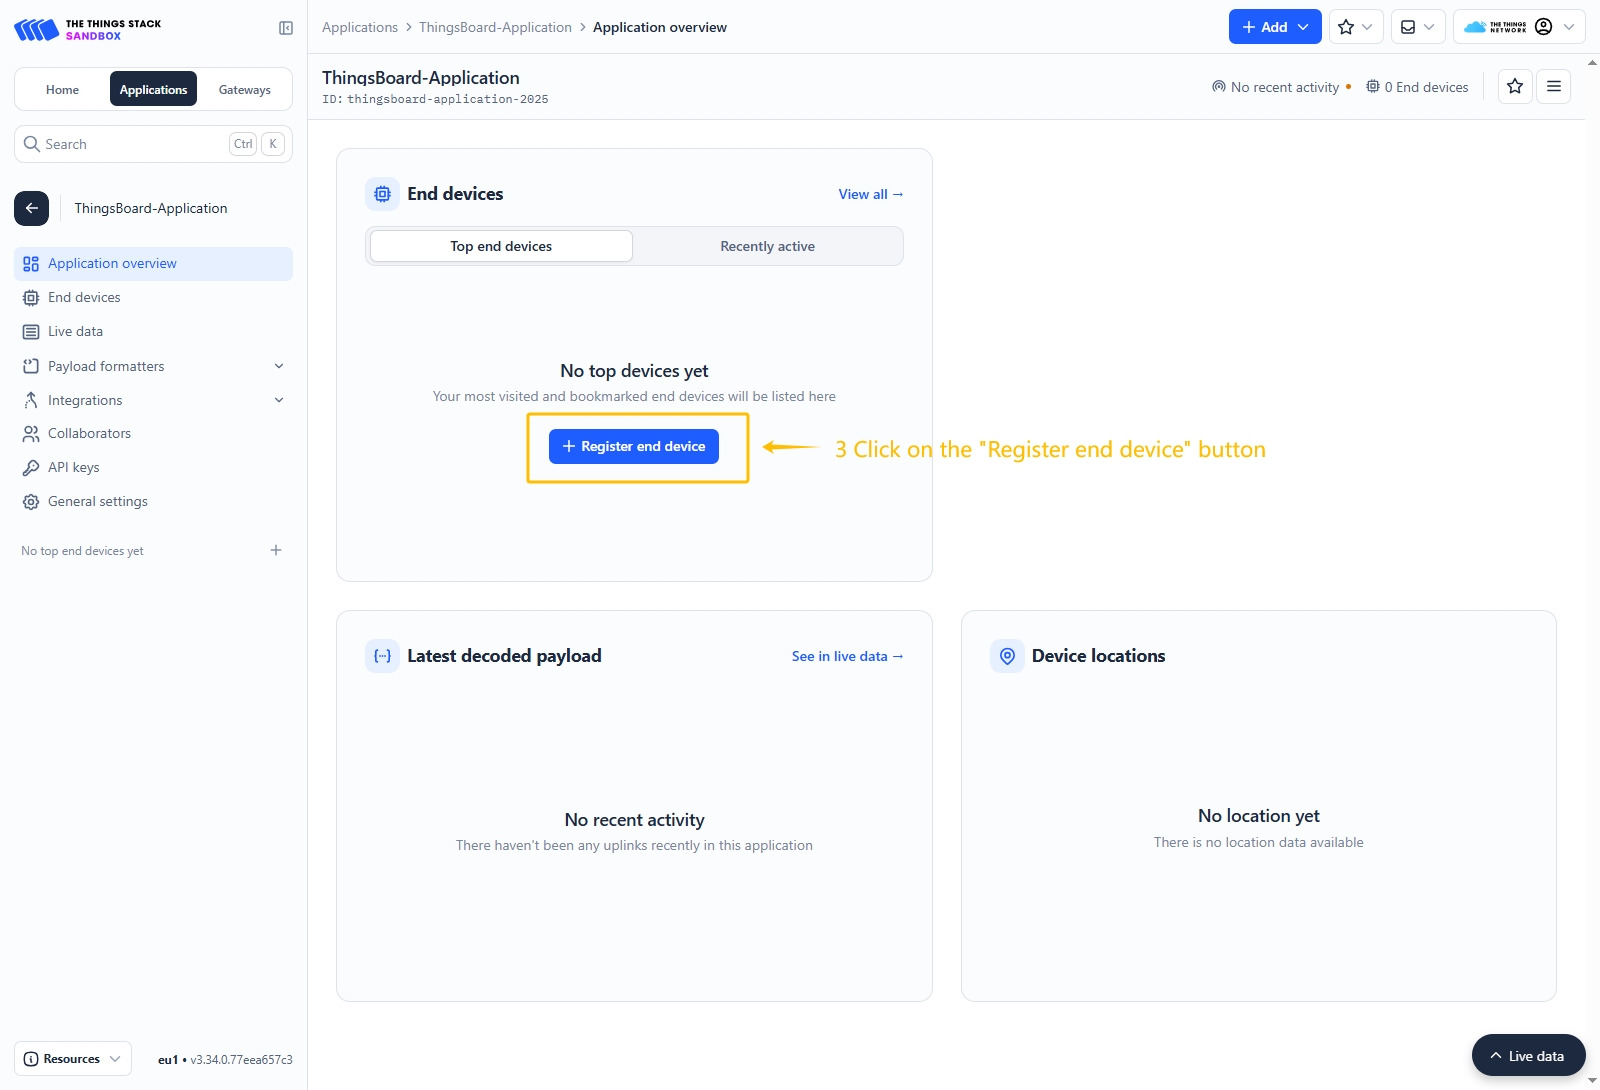Click the Register end device button
Viewport: 1600px width, 1090px height.
633,446
